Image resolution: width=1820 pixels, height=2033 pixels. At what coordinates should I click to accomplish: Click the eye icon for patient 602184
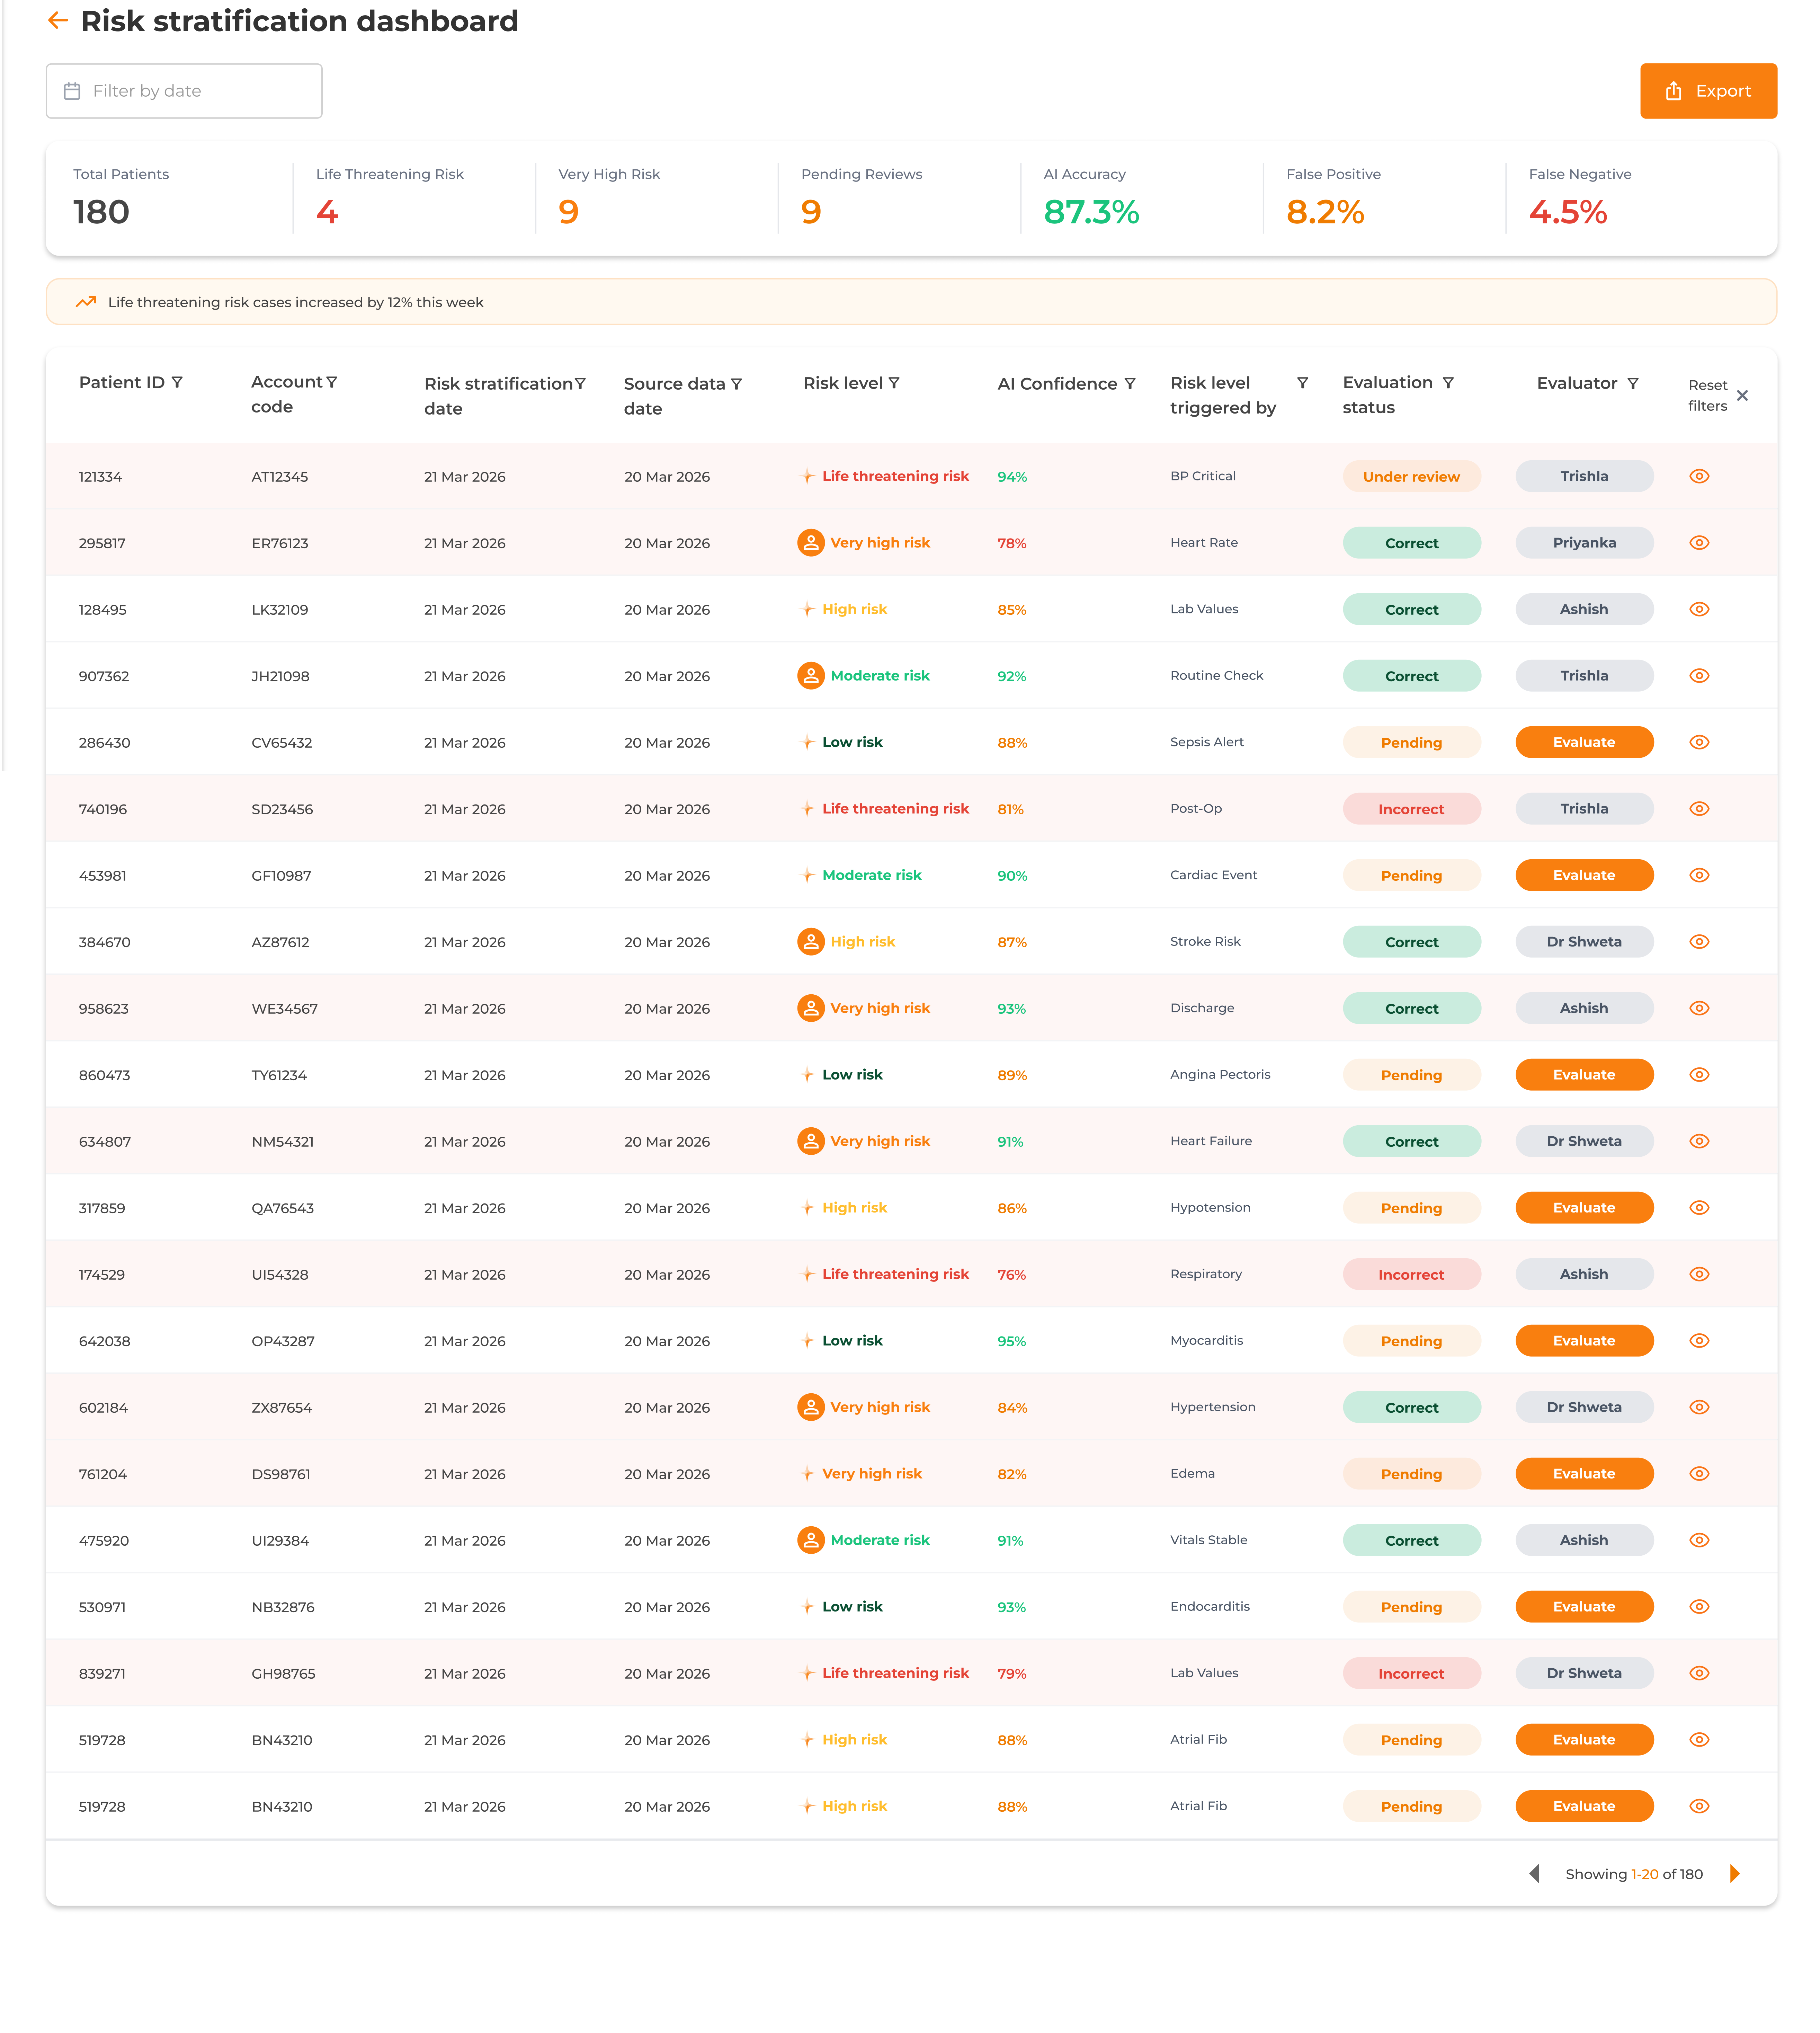[1699, 1407]
